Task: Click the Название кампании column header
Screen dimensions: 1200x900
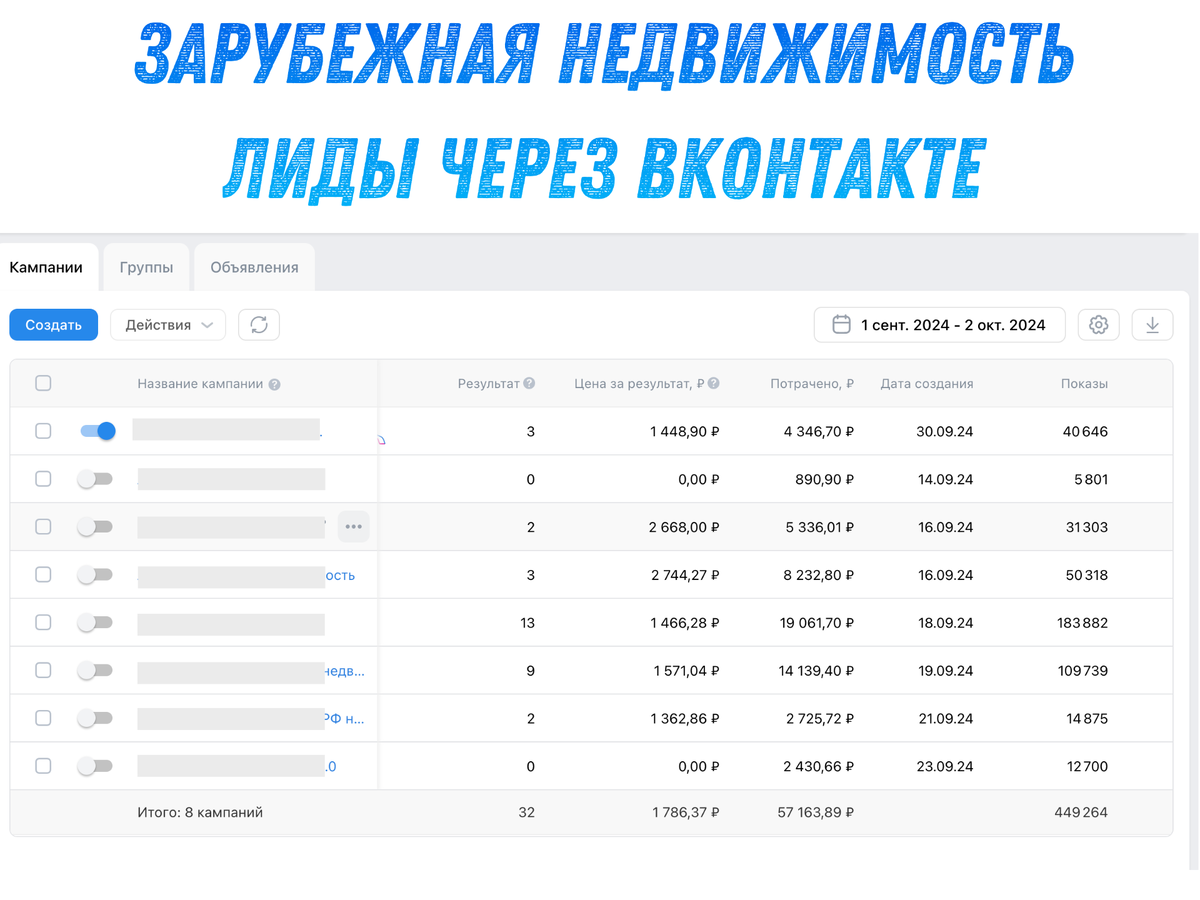Action: click(201, 384)
